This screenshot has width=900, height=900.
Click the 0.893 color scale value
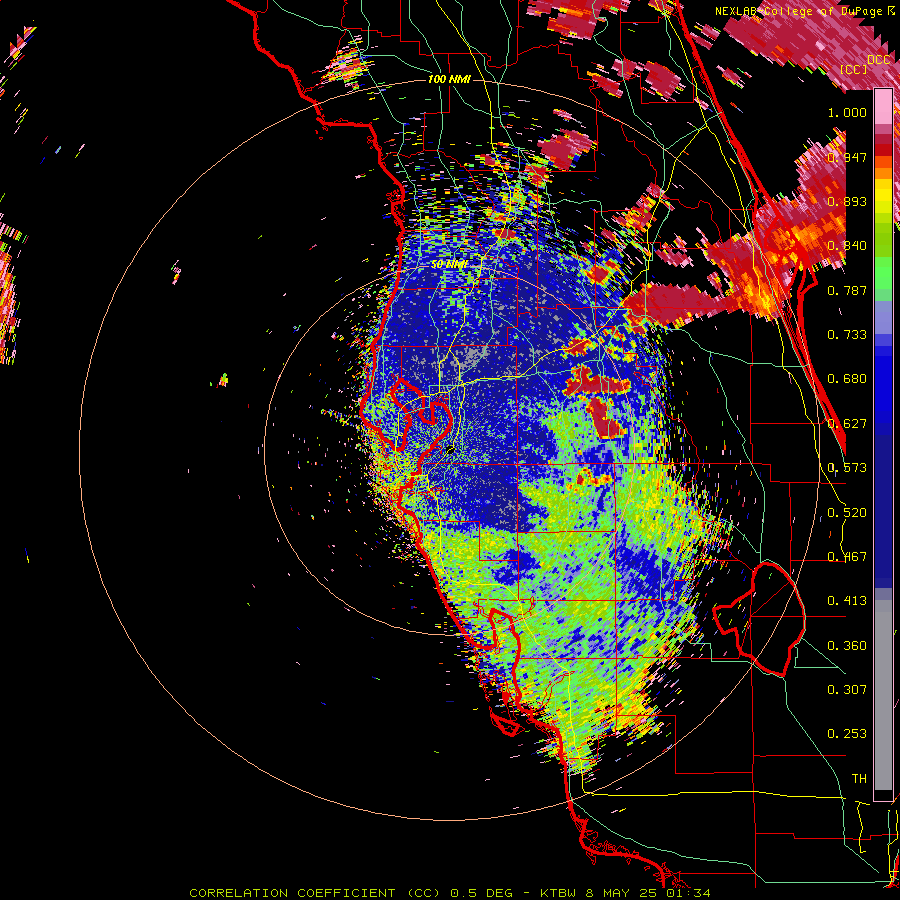[x=847, y=201]
